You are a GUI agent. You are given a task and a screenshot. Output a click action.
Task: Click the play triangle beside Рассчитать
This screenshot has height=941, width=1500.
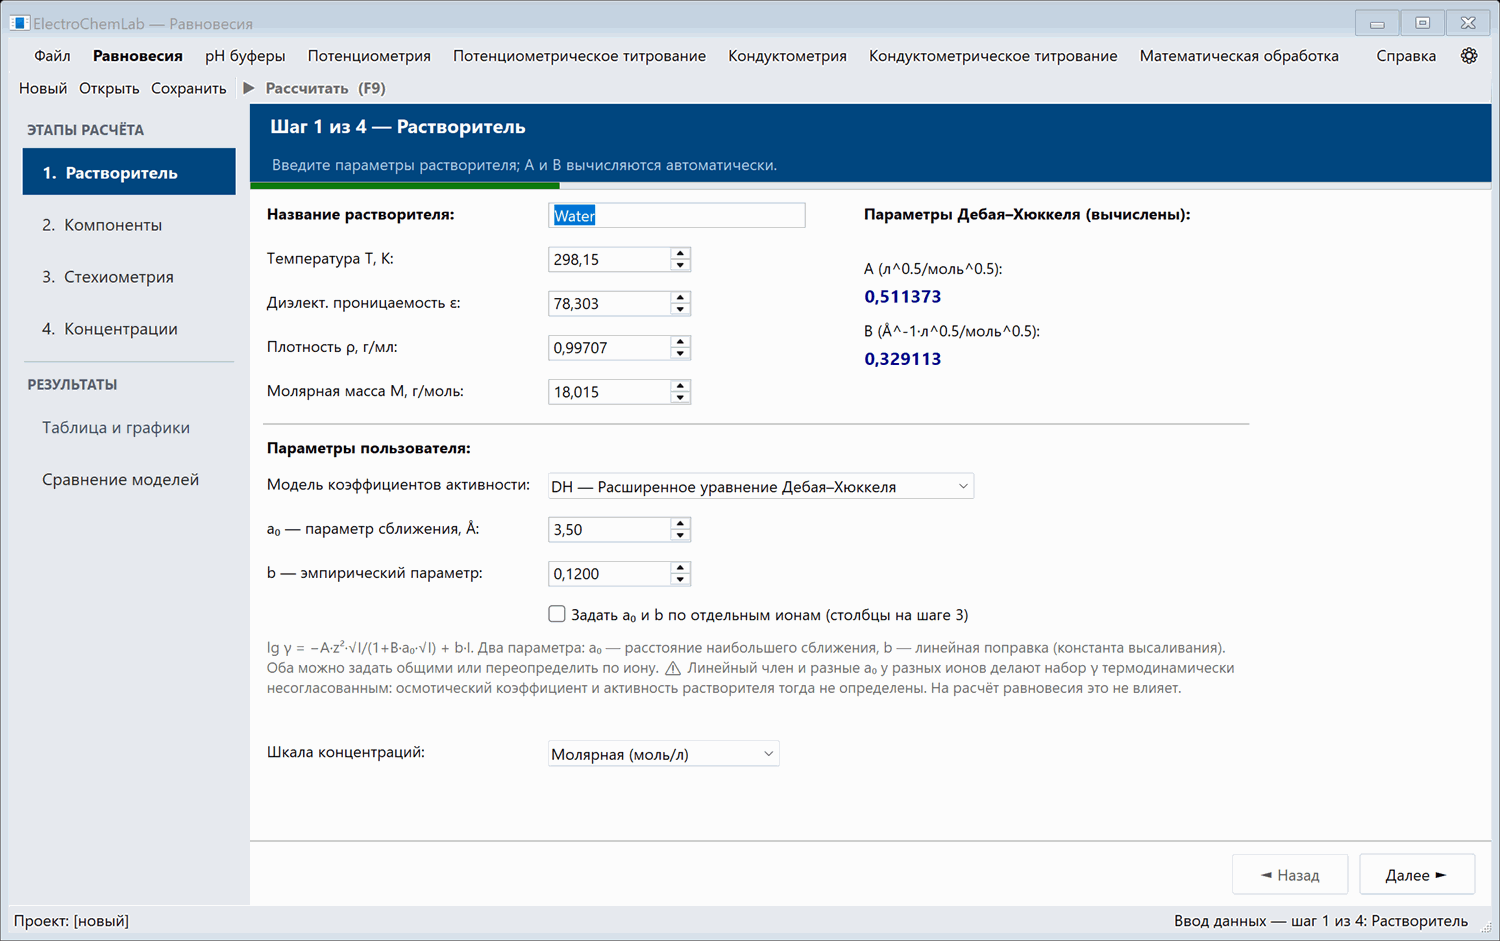249,88
